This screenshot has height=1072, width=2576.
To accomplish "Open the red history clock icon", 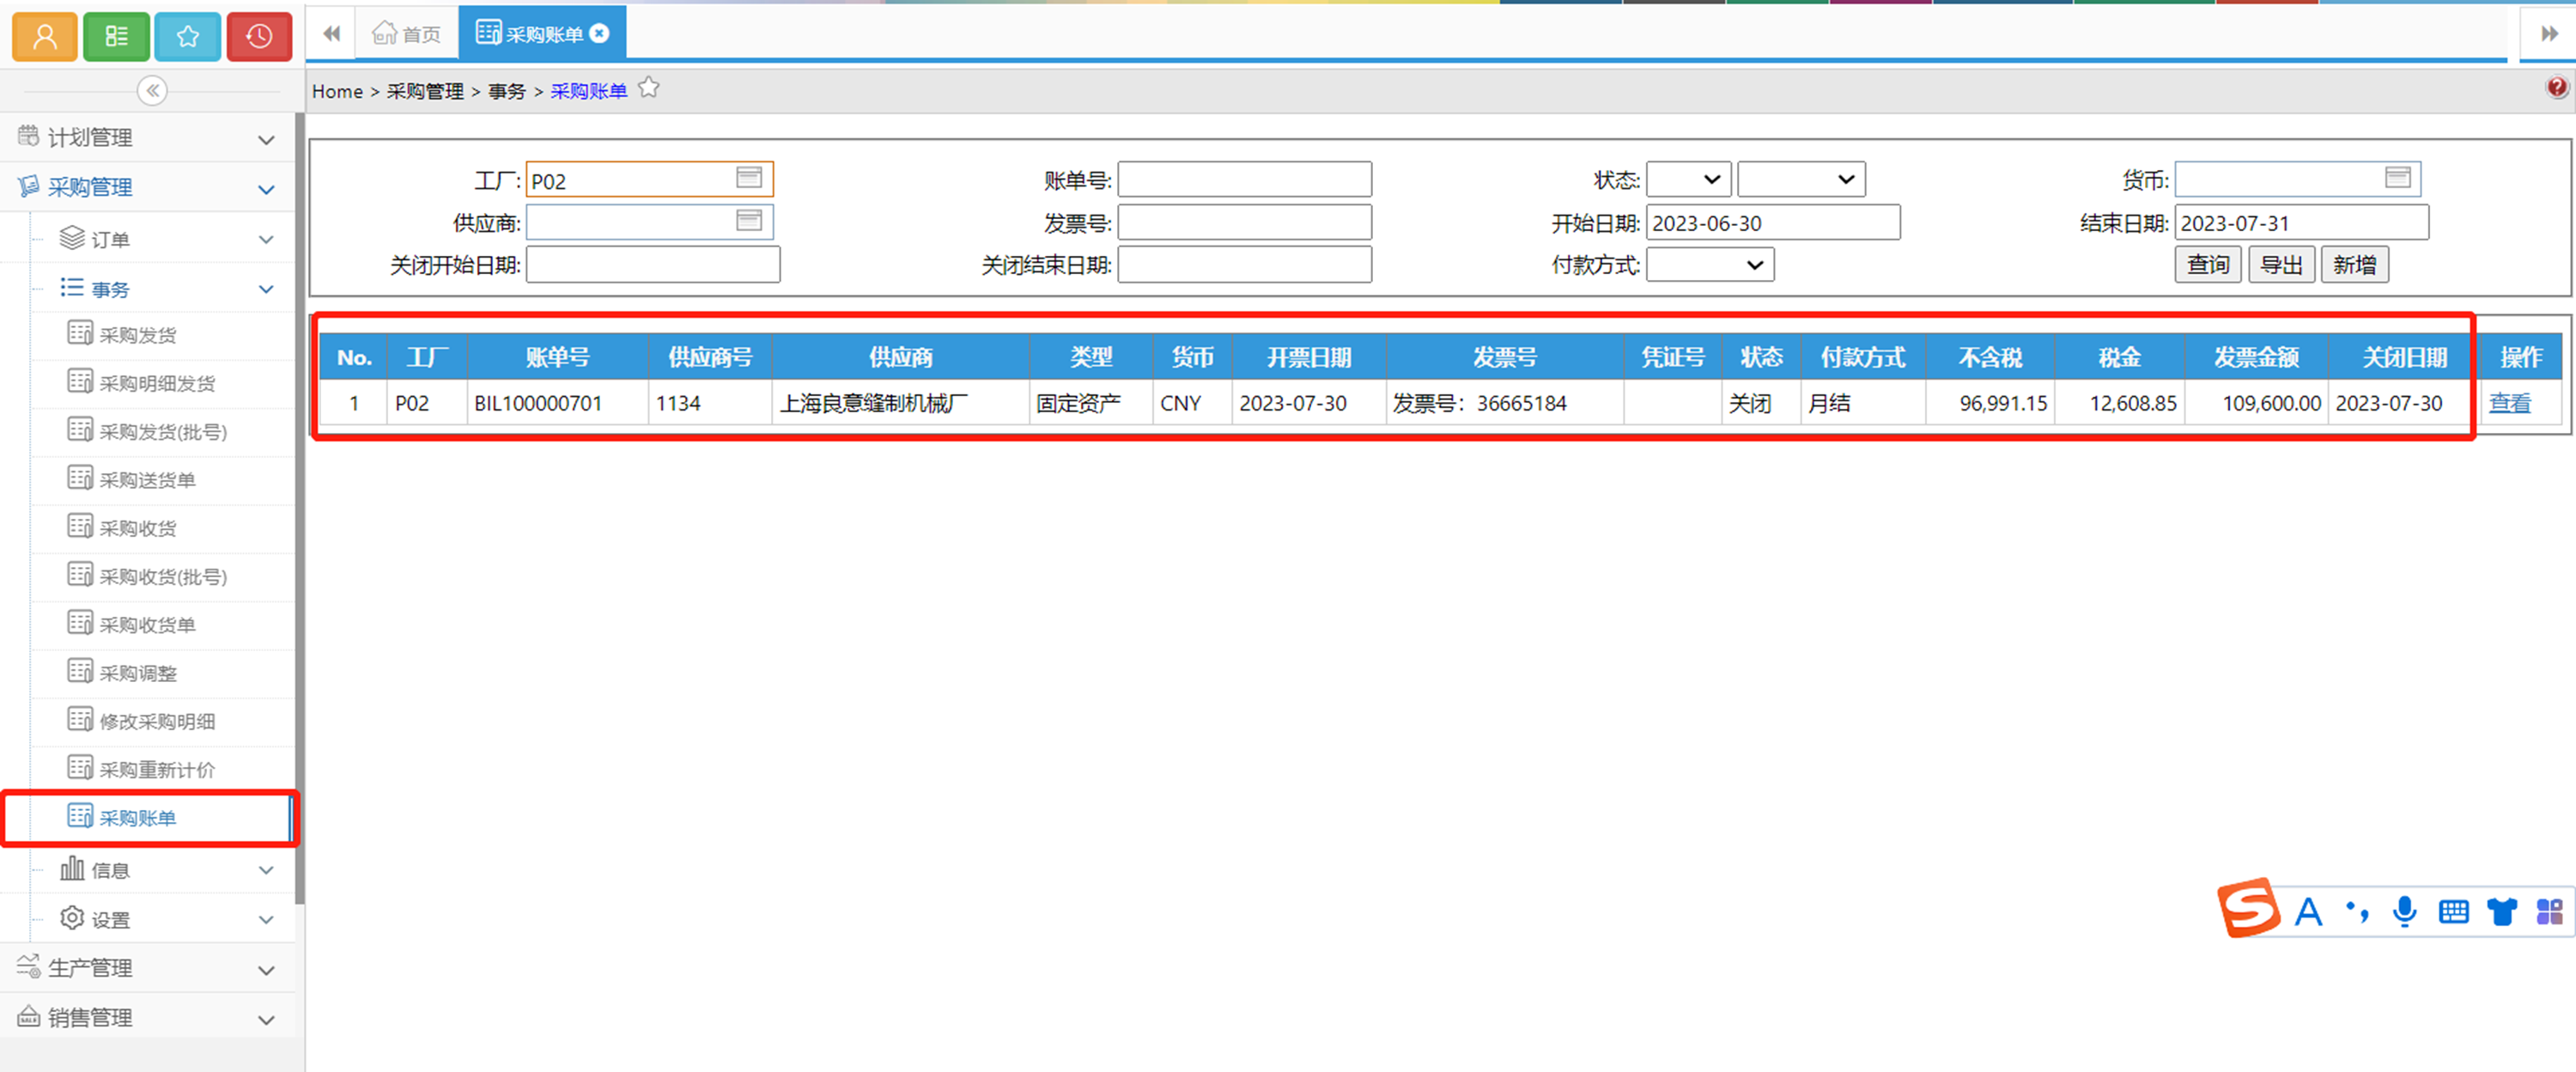I will (x=259, y=36).
